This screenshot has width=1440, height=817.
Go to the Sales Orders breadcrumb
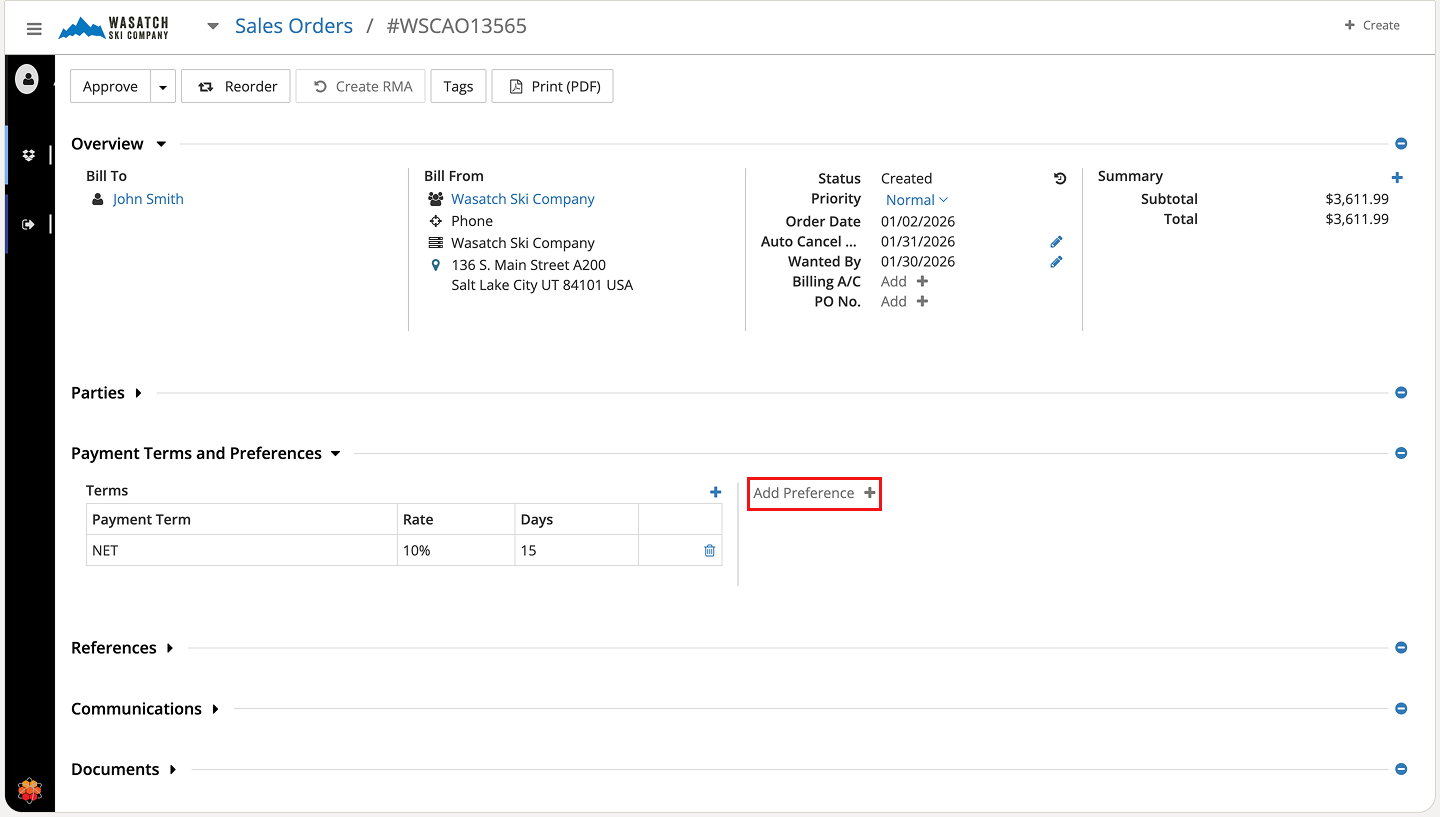(x=293, y=27)
